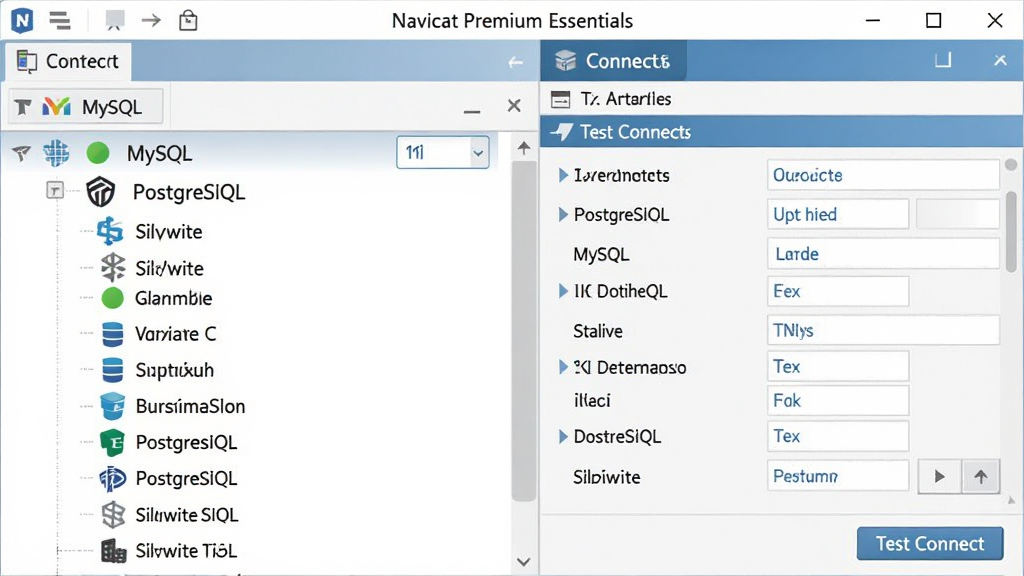This screenshot has height=576, width=1024.
Task: Click the forward arrow icon in title bar
Action: pos(151,21)
